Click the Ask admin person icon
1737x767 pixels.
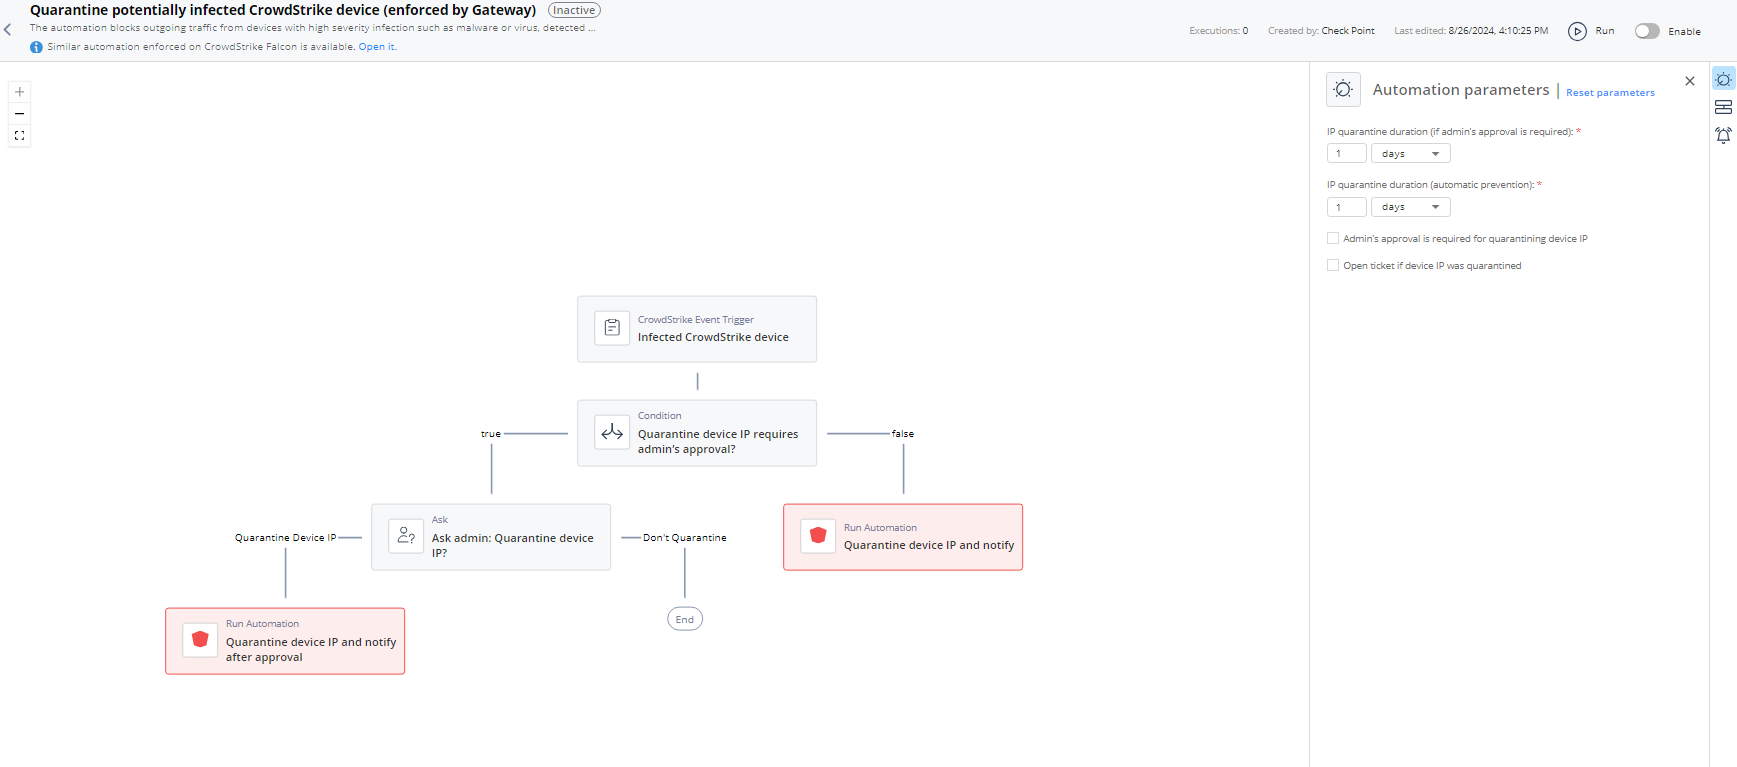406,536
